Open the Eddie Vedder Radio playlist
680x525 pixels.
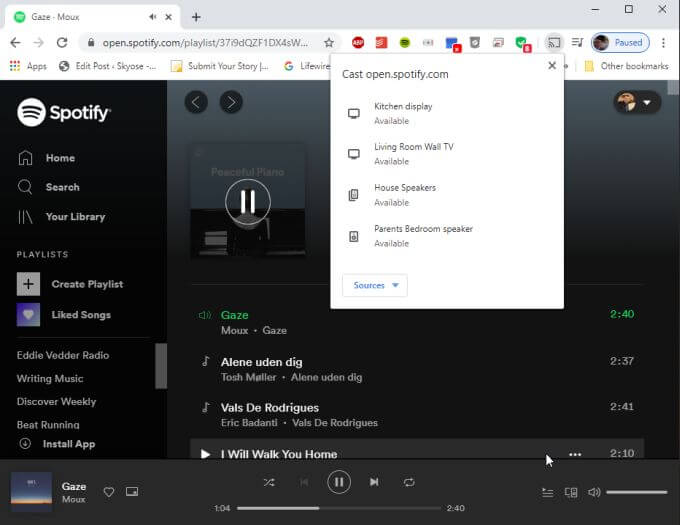pos(63,355)
